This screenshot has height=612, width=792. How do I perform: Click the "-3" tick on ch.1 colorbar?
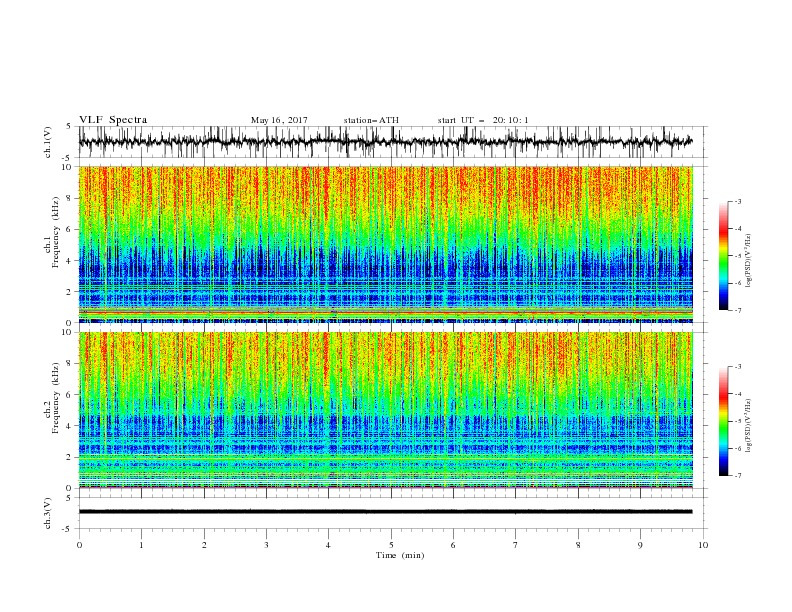click(738, 201)
